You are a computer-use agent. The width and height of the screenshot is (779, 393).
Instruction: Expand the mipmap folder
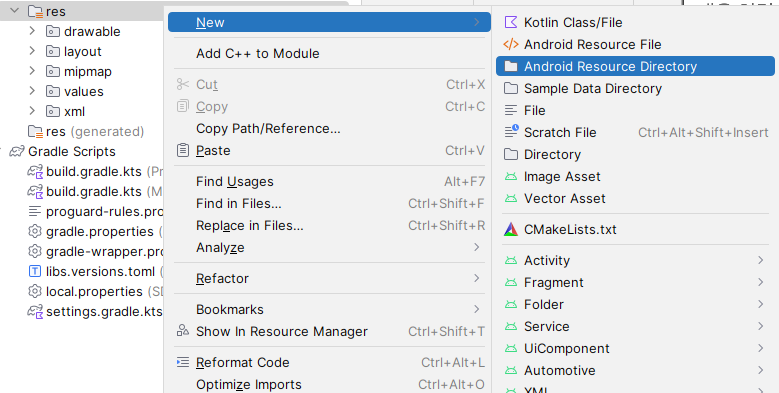(x=32, y=71)
